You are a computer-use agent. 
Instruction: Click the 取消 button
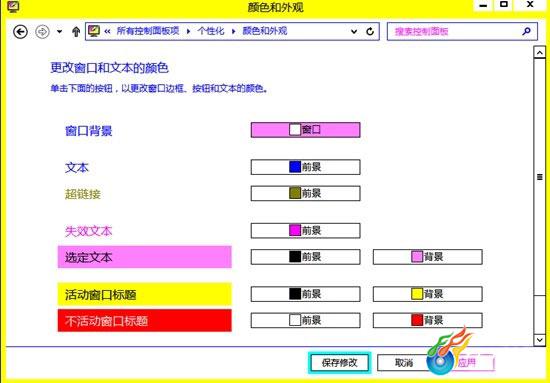403,363
